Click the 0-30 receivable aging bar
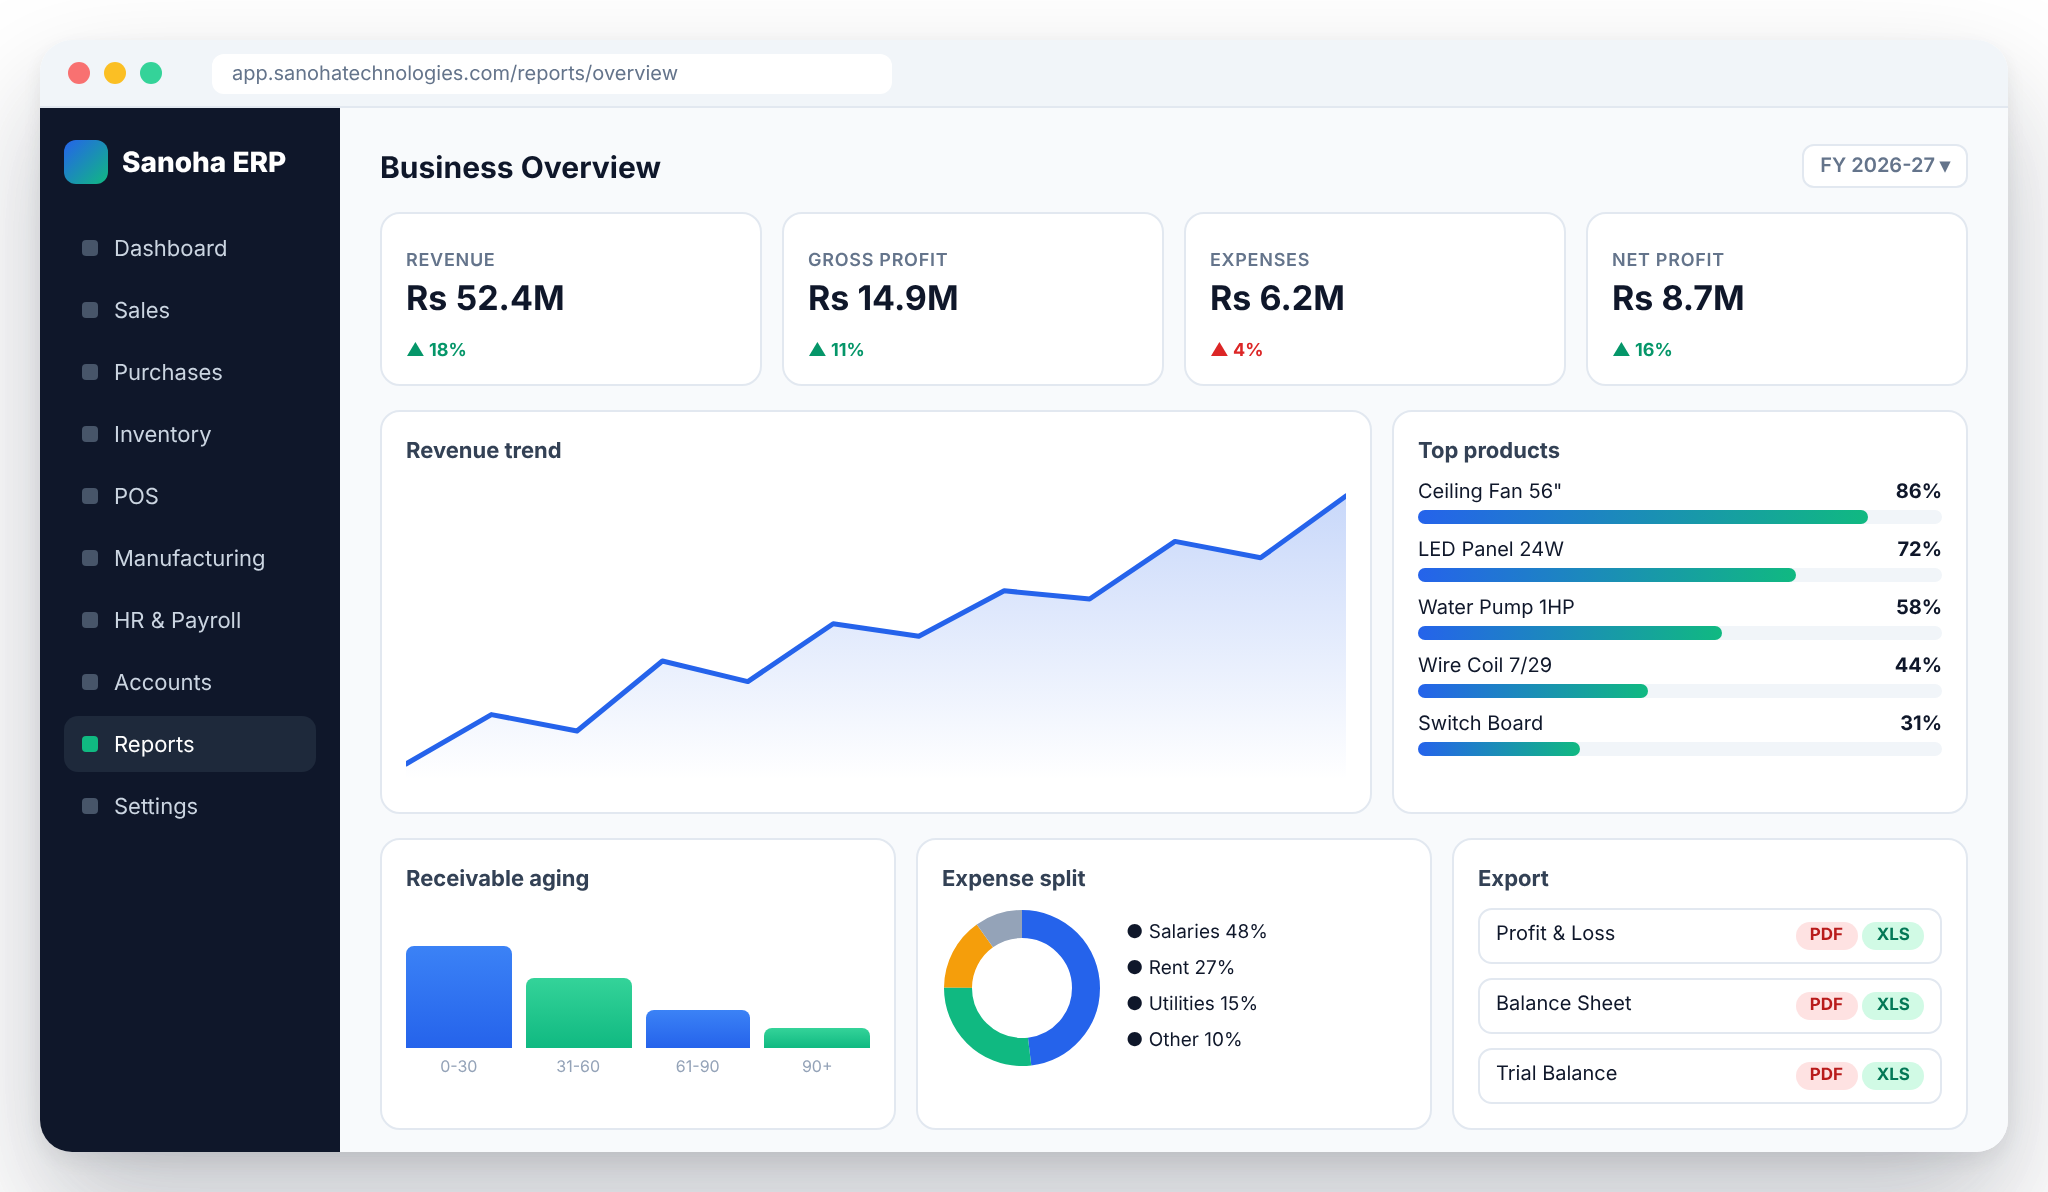Viewport: 2048px width, 1192px height. (x=459, y=997)
